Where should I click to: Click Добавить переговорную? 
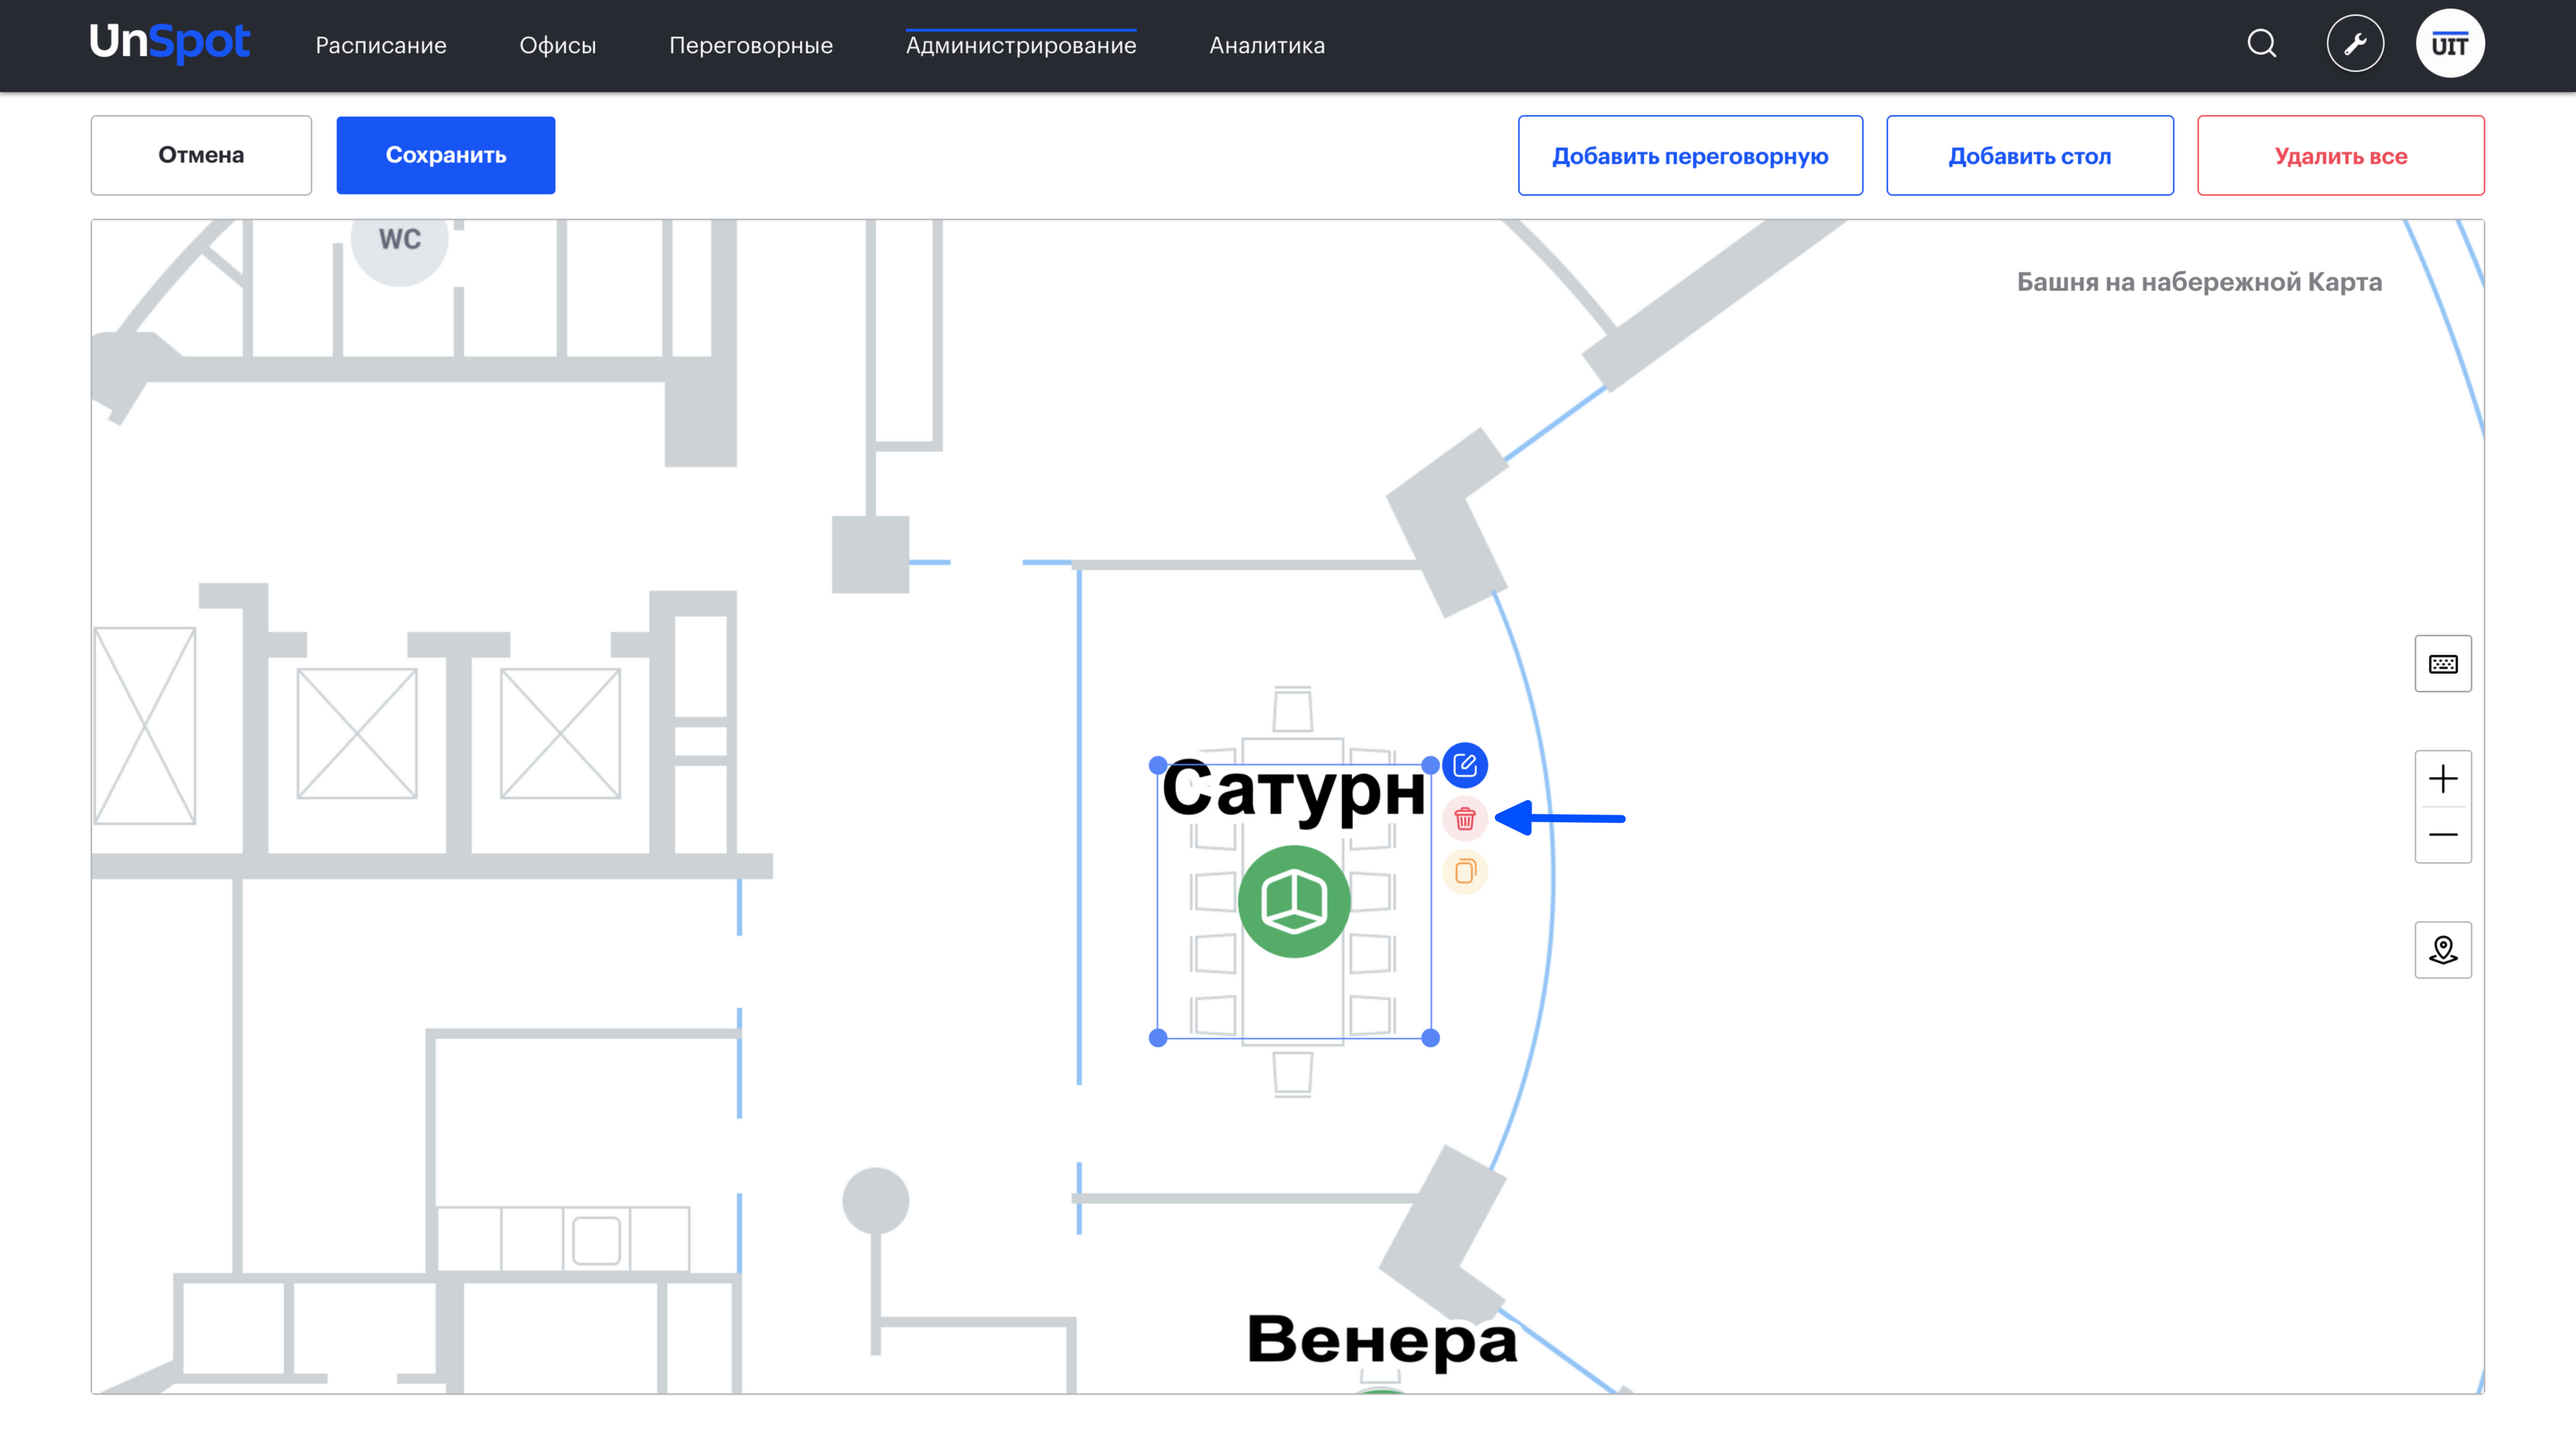1690,155
